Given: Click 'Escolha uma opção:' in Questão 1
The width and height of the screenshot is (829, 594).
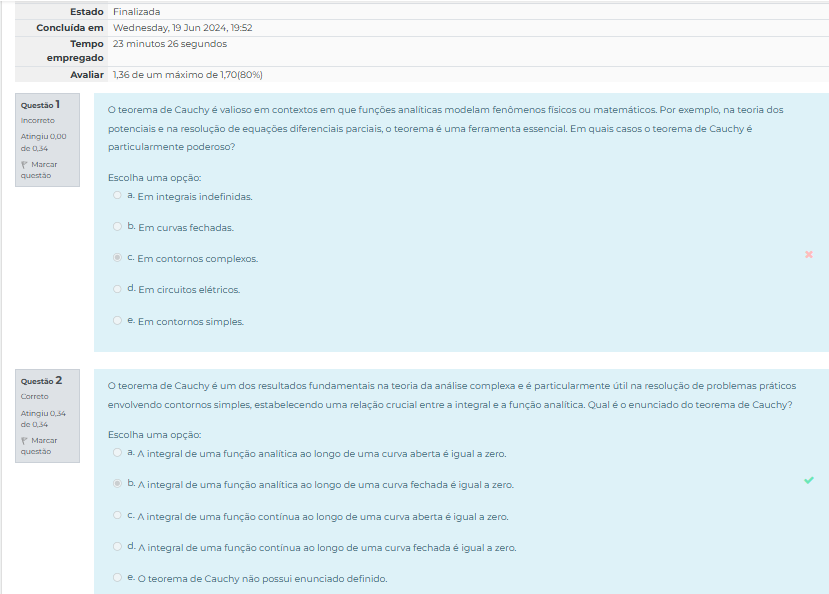Looking at the screenshot, I should (x=154, y=178).
